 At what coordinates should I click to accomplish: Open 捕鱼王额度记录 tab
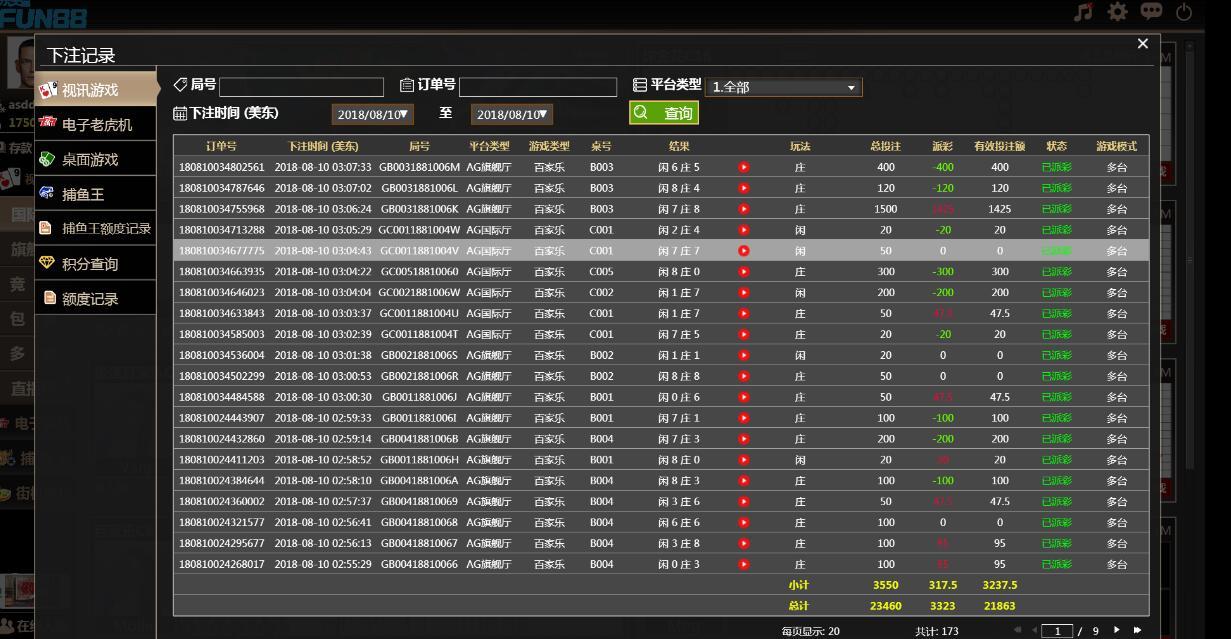point(96,228)
